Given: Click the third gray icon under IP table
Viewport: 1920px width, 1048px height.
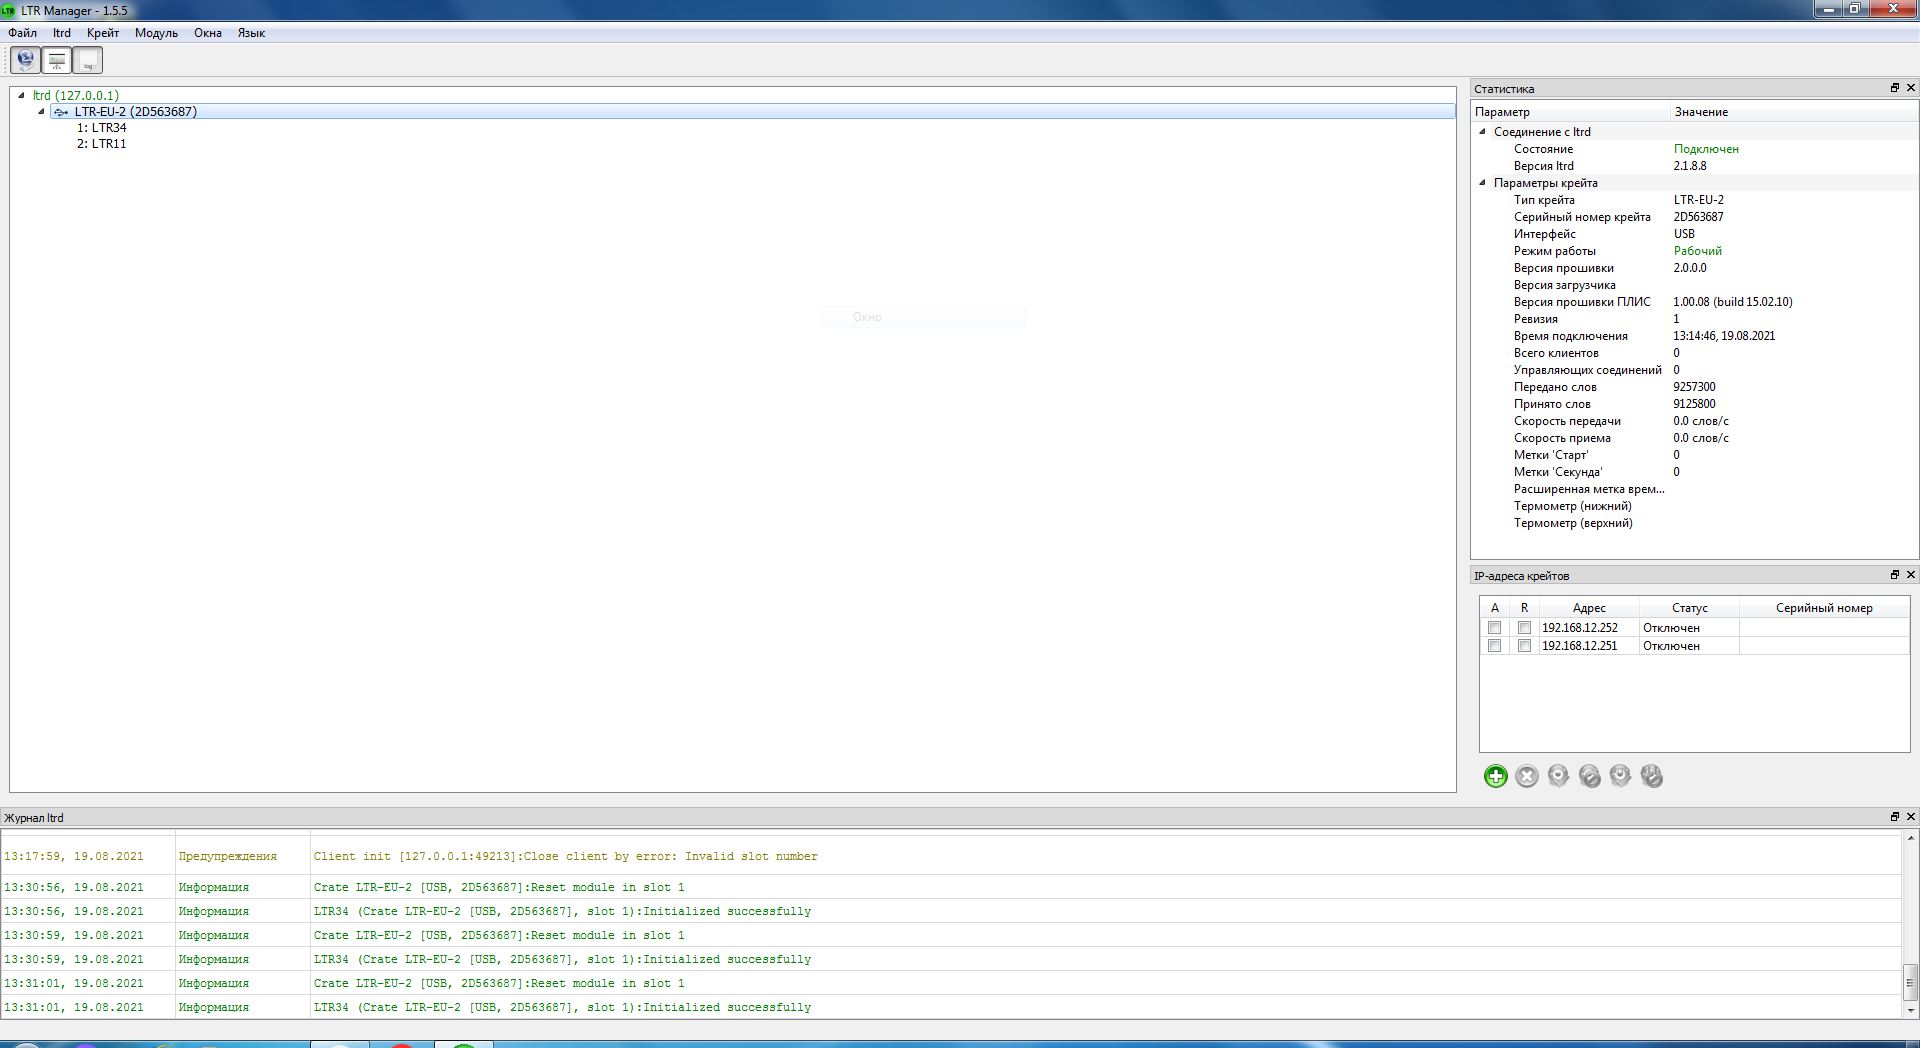Looking at the screenshot, I should coord(1558,776).
